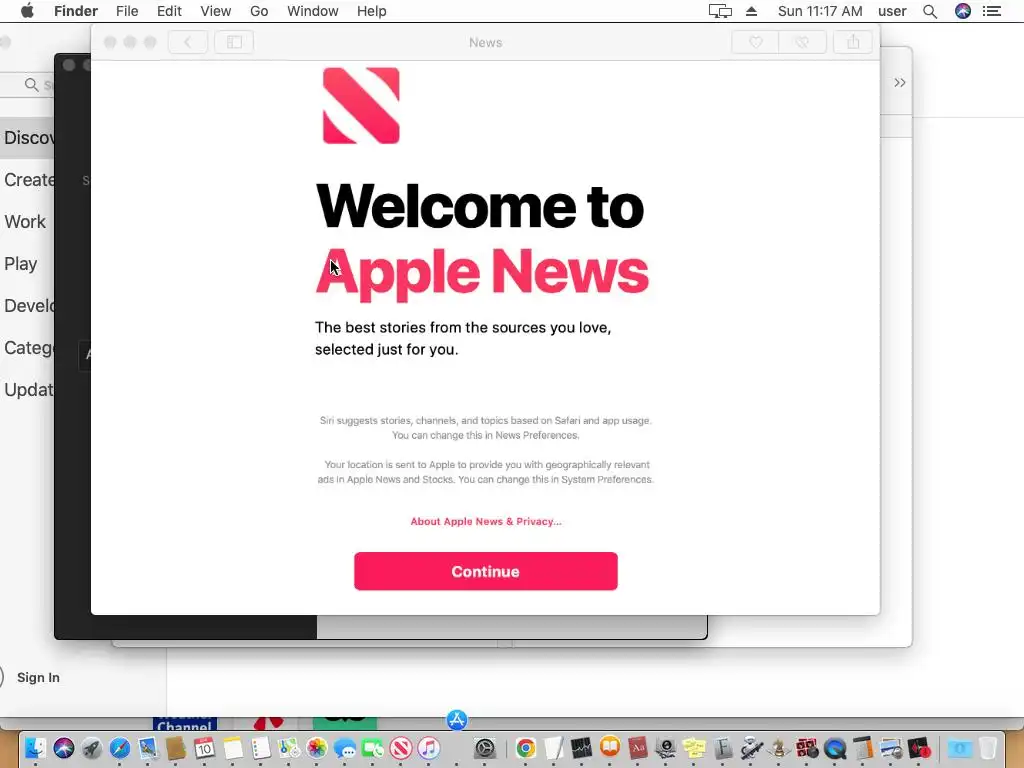Viewport: 1024px width, 768px height.
Task: Open Stickies from the Dock
Action: [694, 748]
